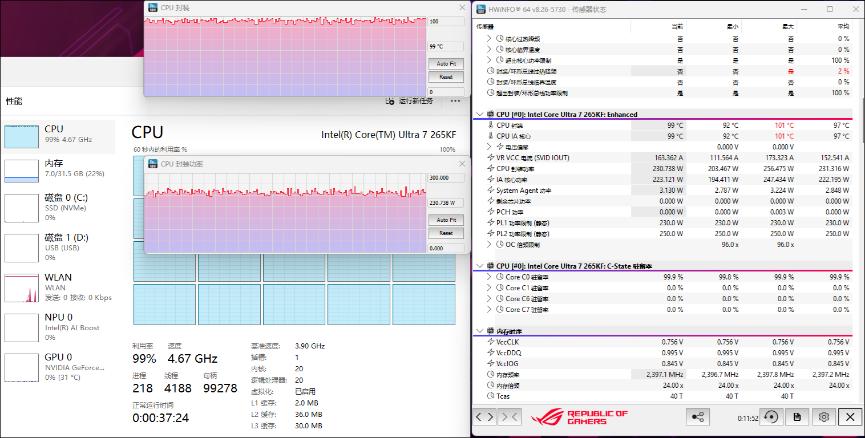865x438 pixels.
Task: Collapse the memory timings sensor group
Action: [479, 331]
